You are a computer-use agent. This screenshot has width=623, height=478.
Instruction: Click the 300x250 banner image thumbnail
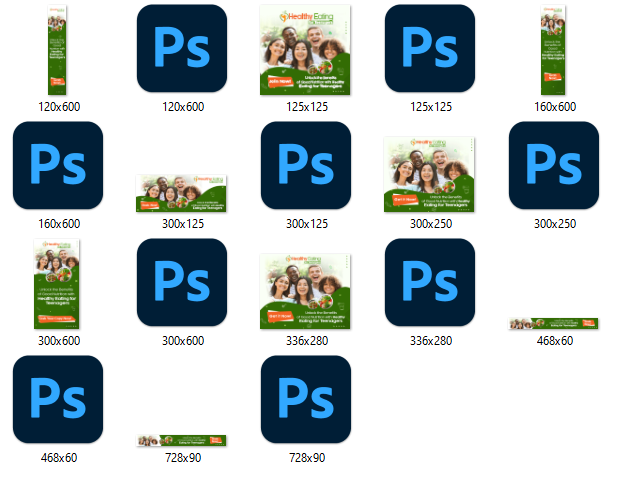click(429, 174)
